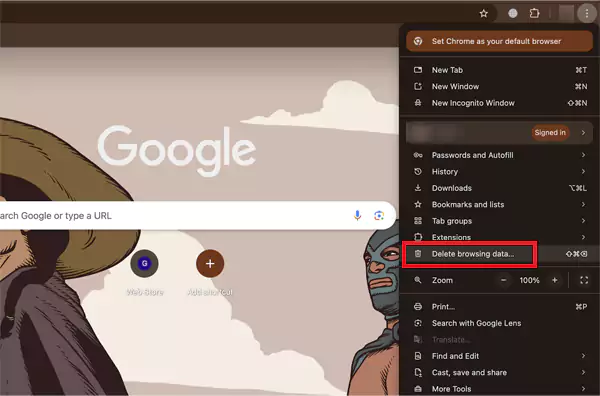Increase zoom with the plus button

(x=554, y=280)
